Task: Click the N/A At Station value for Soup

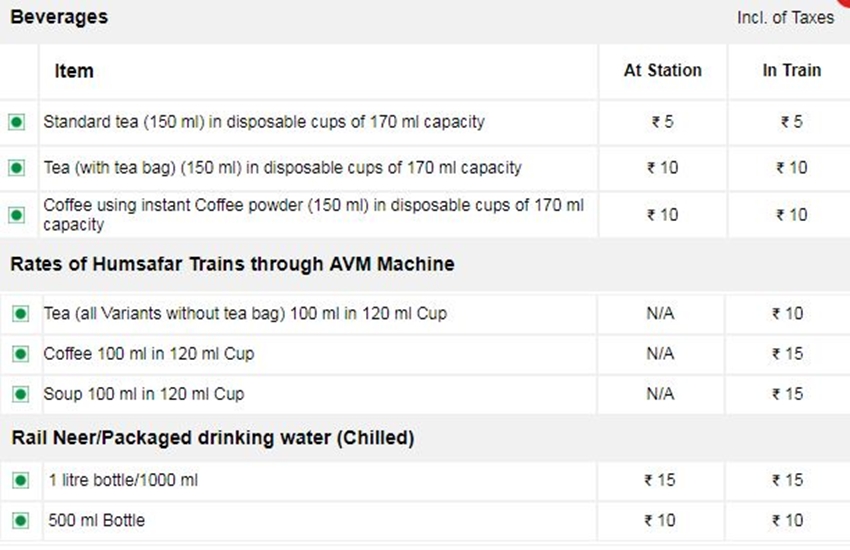Action: click(x=660, y=394)
